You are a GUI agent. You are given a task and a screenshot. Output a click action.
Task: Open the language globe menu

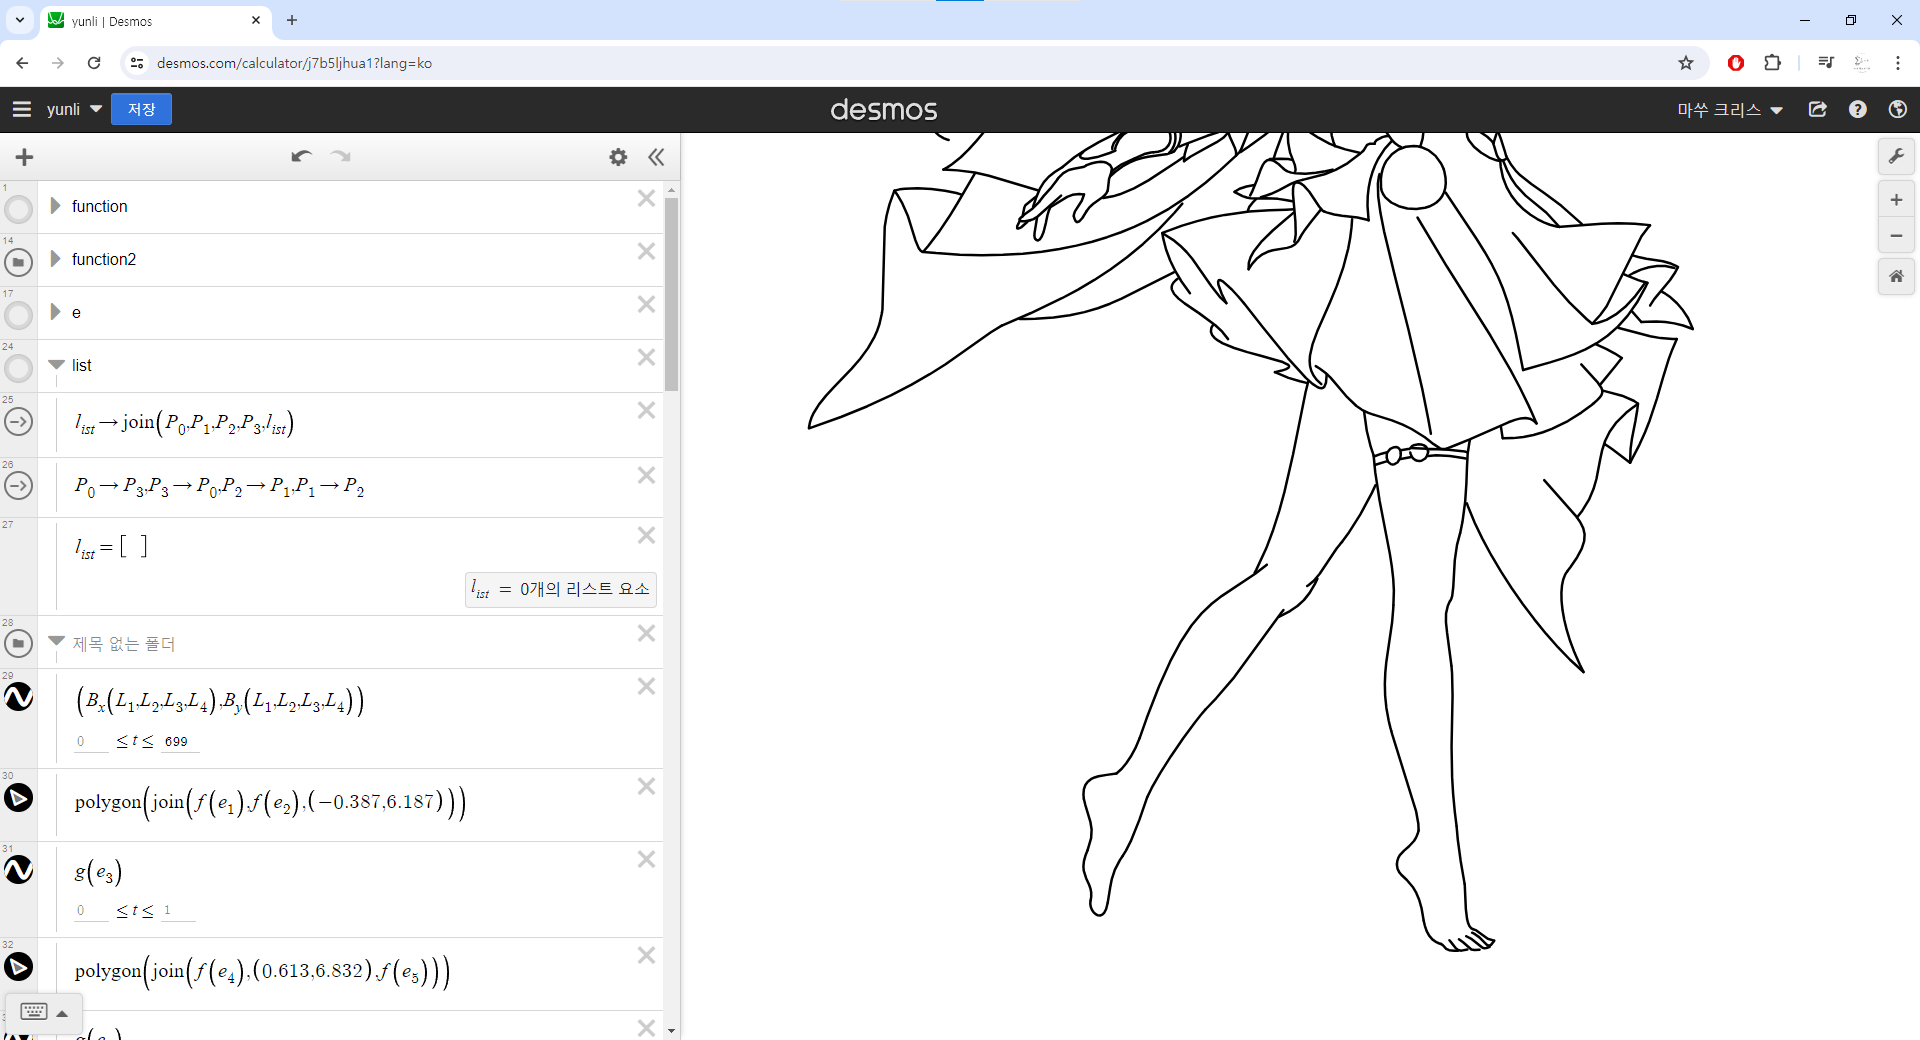1897,109
